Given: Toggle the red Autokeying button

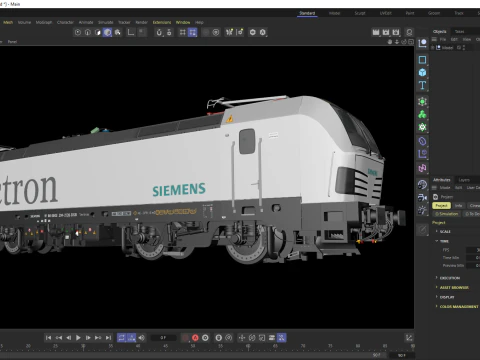Looking at the screenshot, I should [195, 338].
